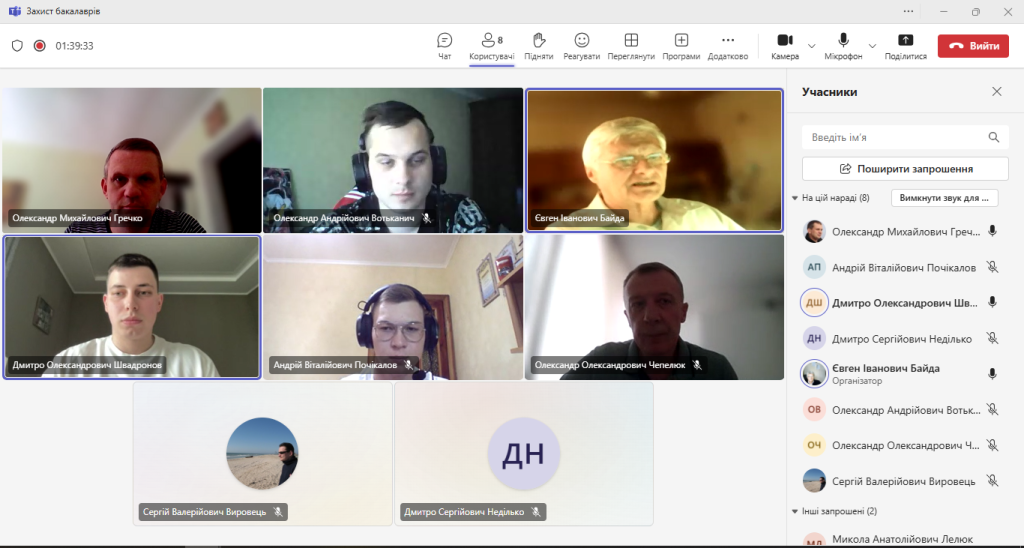Select Дмитро Олександрович Шв... in participants list

click(x=905, y=303)
